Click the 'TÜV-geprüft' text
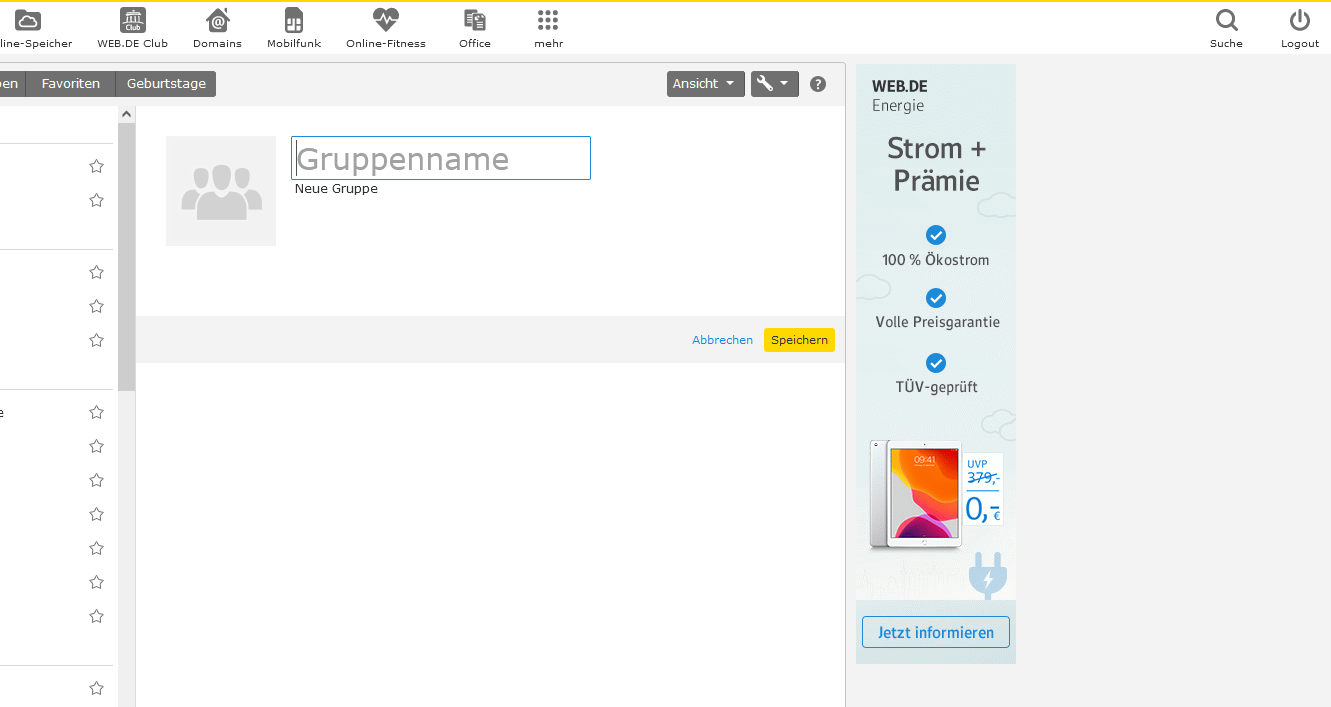1331x707 pixels. [937, 387]
